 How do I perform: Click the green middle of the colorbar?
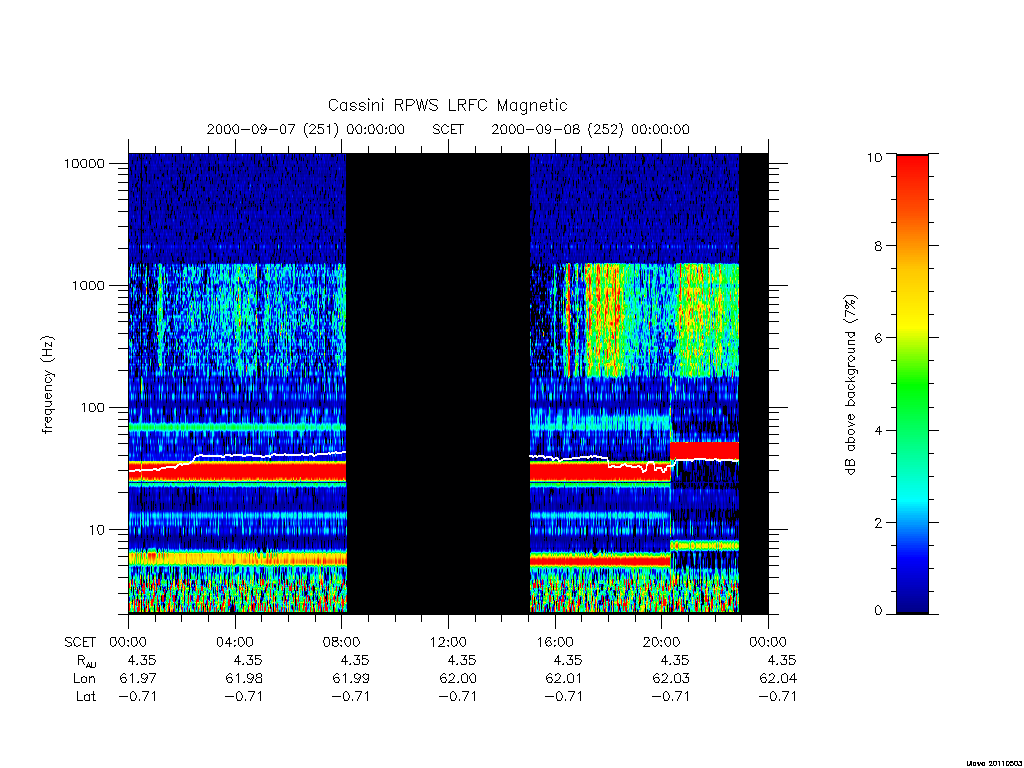(912, 385)
